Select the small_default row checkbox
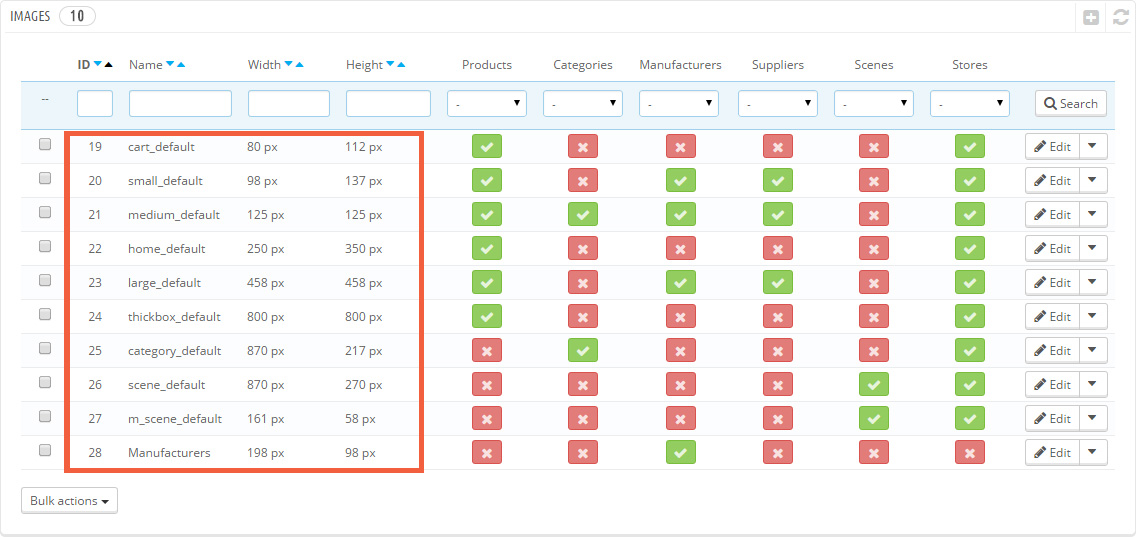The height and width of the screenshot is (537, 1136). (x=45, y=178)
